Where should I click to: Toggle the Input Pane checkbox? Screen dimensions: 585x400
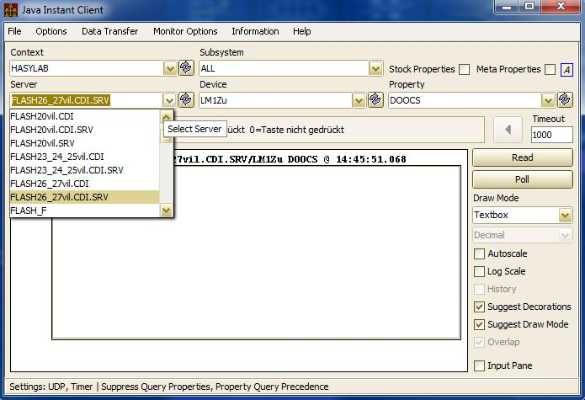click(479, 365)
